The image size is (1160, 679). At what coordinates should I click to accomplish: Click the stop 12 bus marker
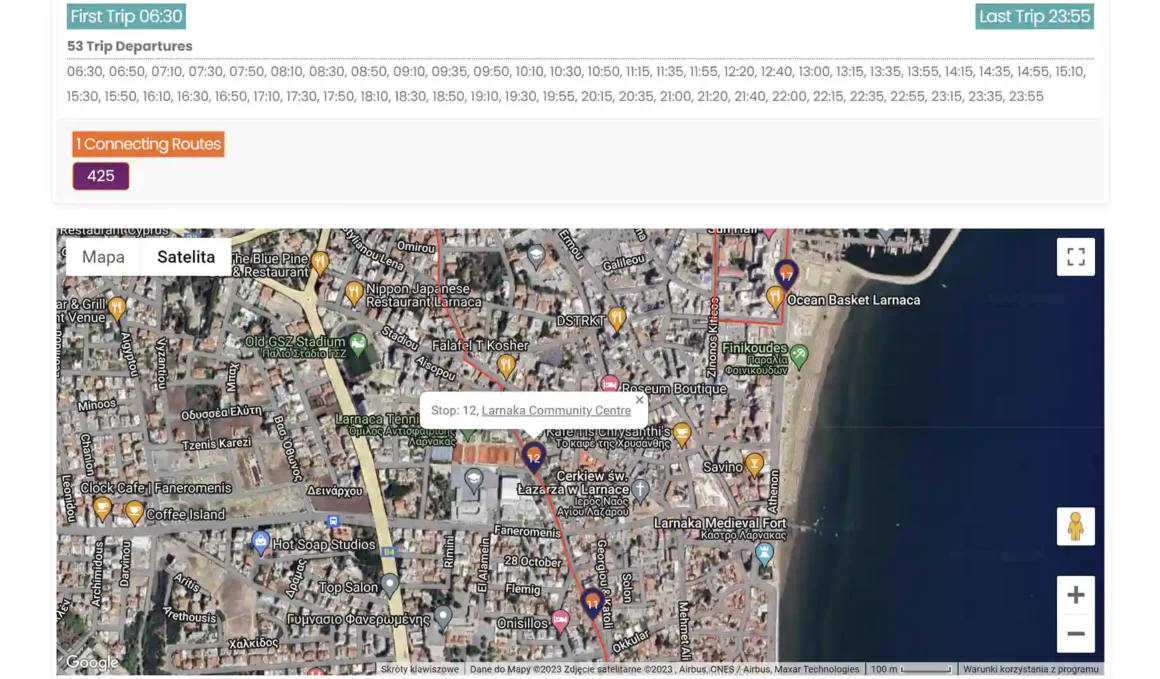click(534, 457)
